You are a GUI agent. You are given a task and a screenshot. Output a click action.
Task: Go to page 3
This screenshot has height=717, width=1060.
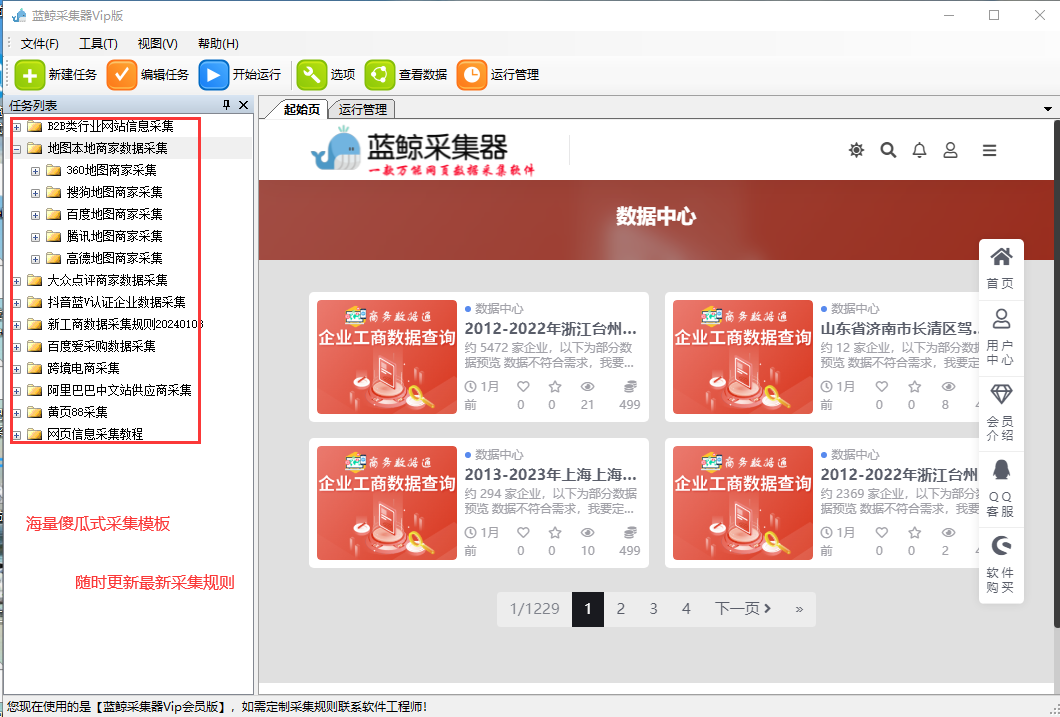click(x=653, y=609)
